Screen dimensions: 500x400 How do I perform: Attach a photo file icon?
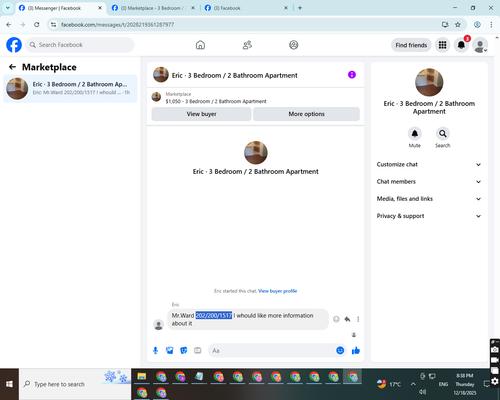pos(170,350)
